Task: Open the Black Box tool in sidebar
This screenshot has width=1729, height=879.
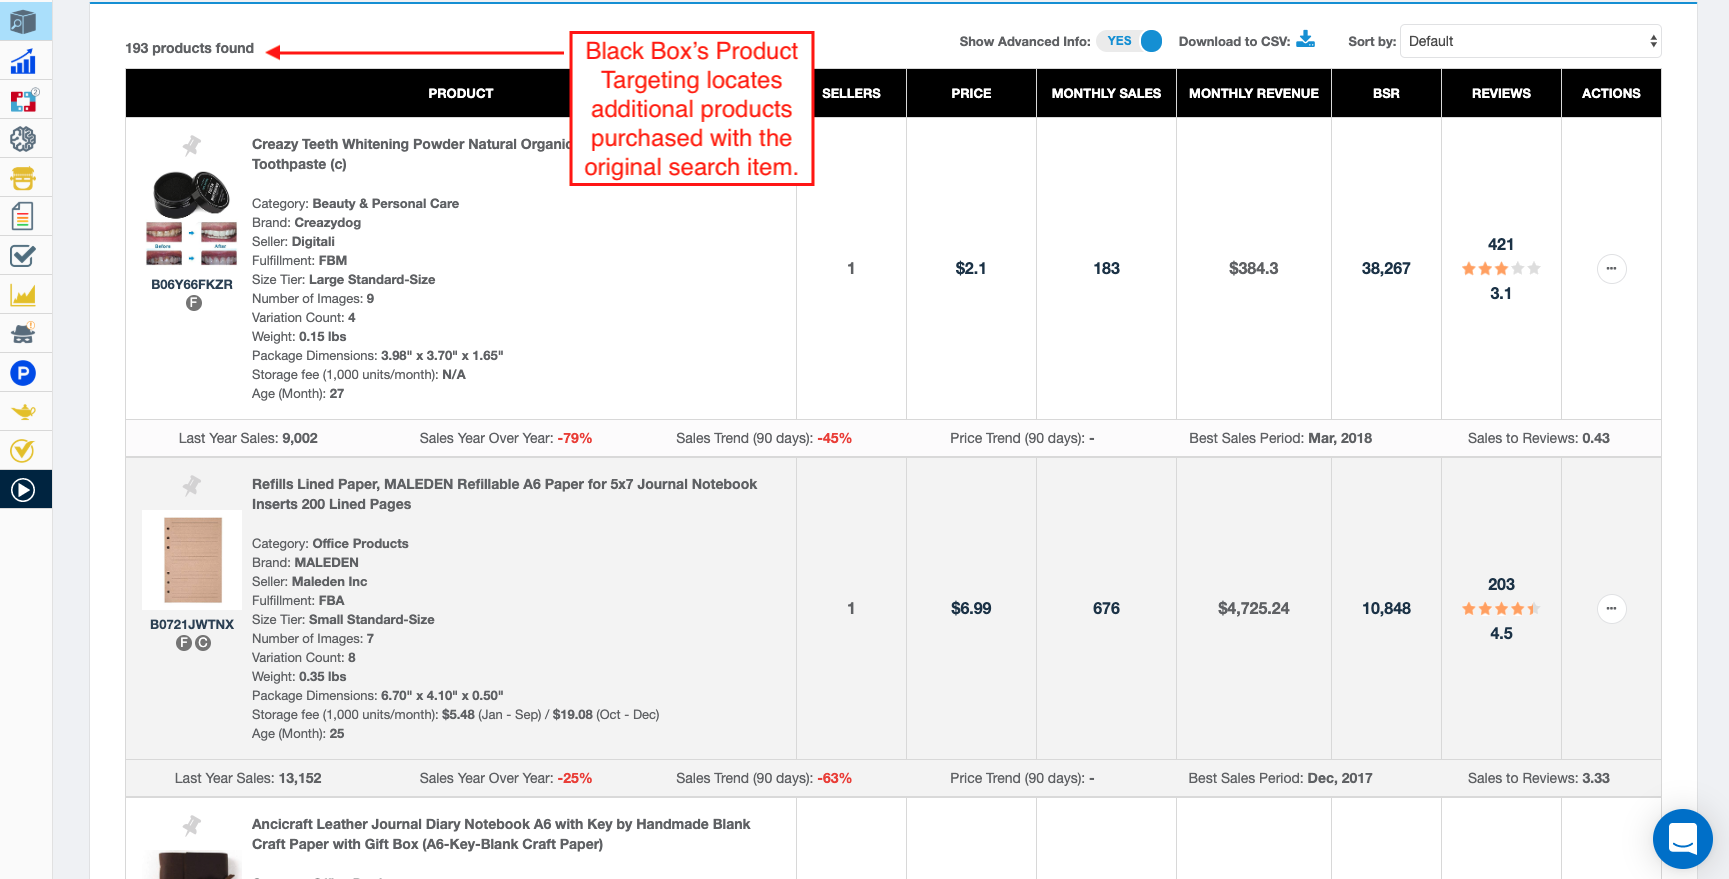Action: [x=23, y=21]
